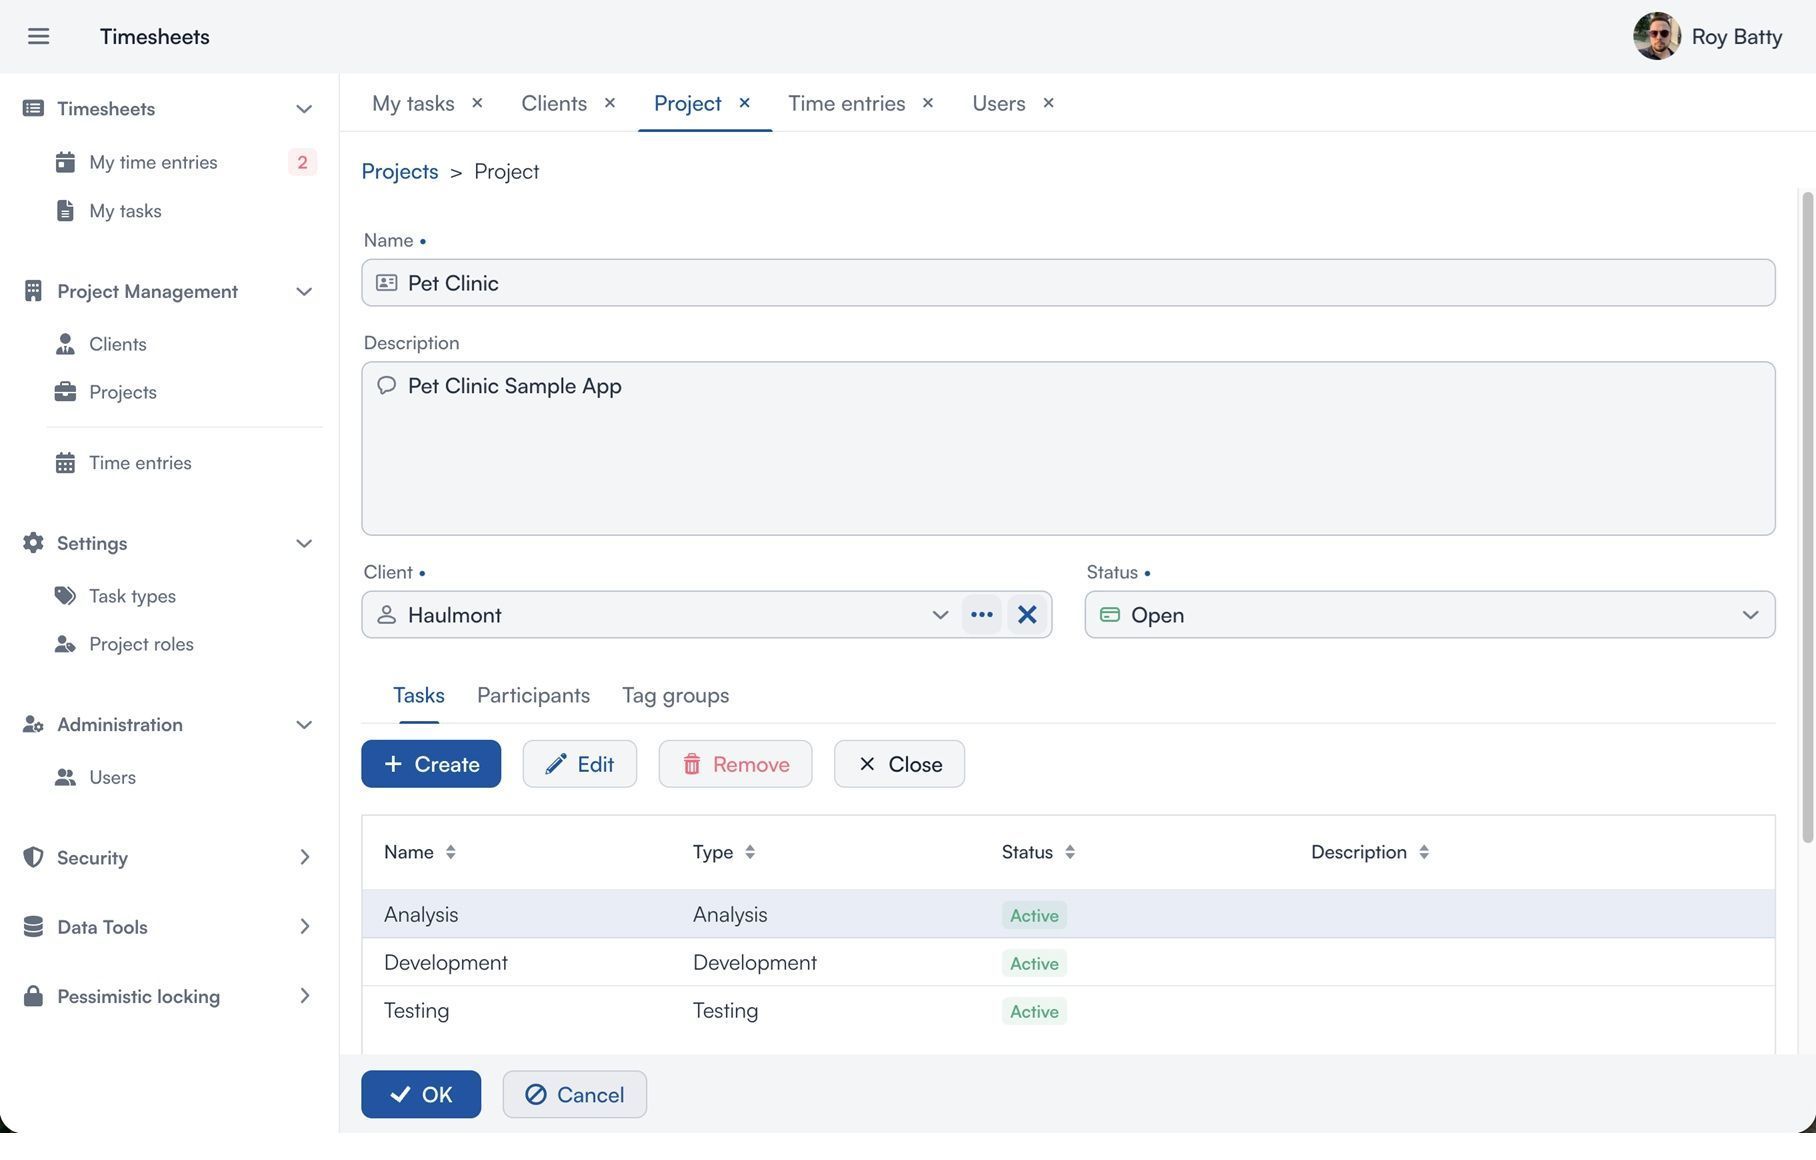Clear the Haulmont client with X icon
The width and height of the screenshot is (1816, 1160).
pos(1026,615)
